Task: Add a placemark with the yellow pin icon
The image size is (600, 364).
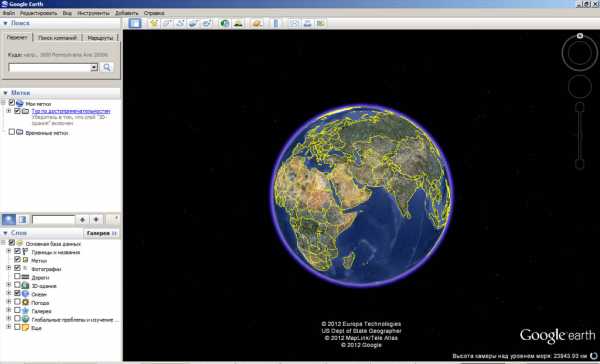Action: 154,23
